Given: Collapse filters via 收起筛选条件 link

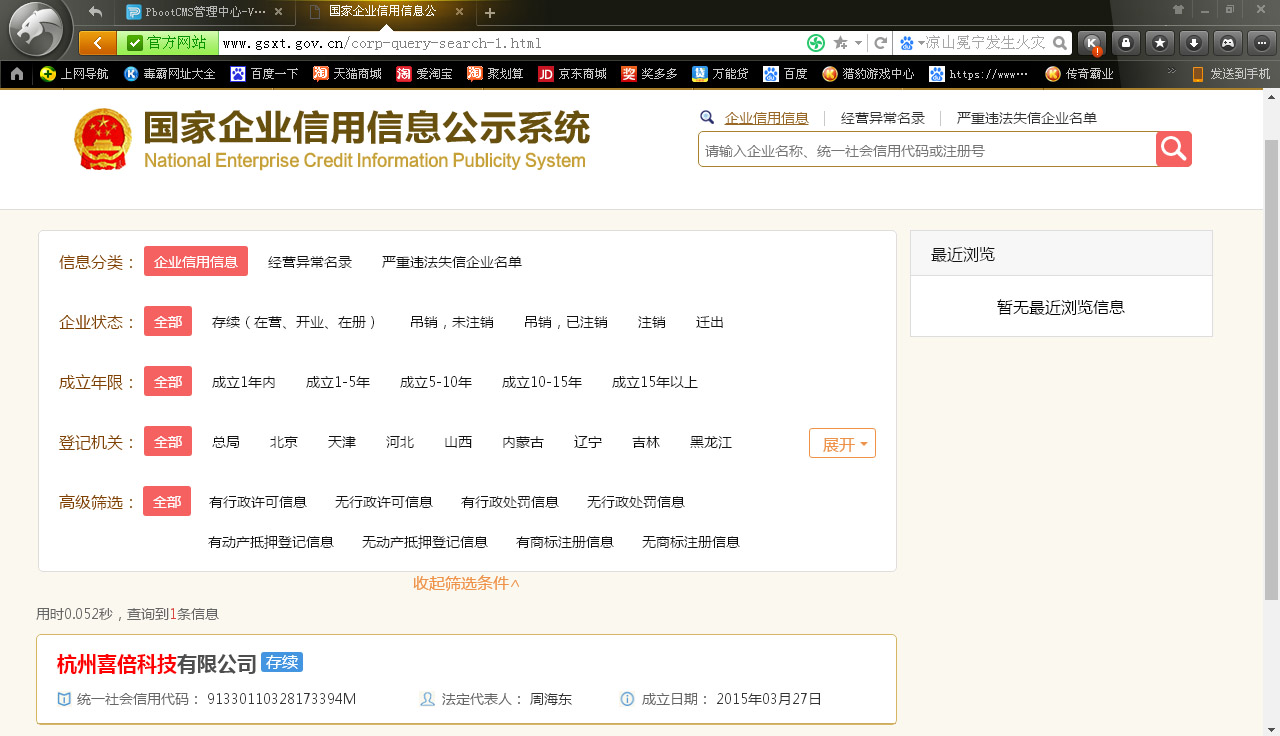Looking at the screenshot, I should (467, 583).
